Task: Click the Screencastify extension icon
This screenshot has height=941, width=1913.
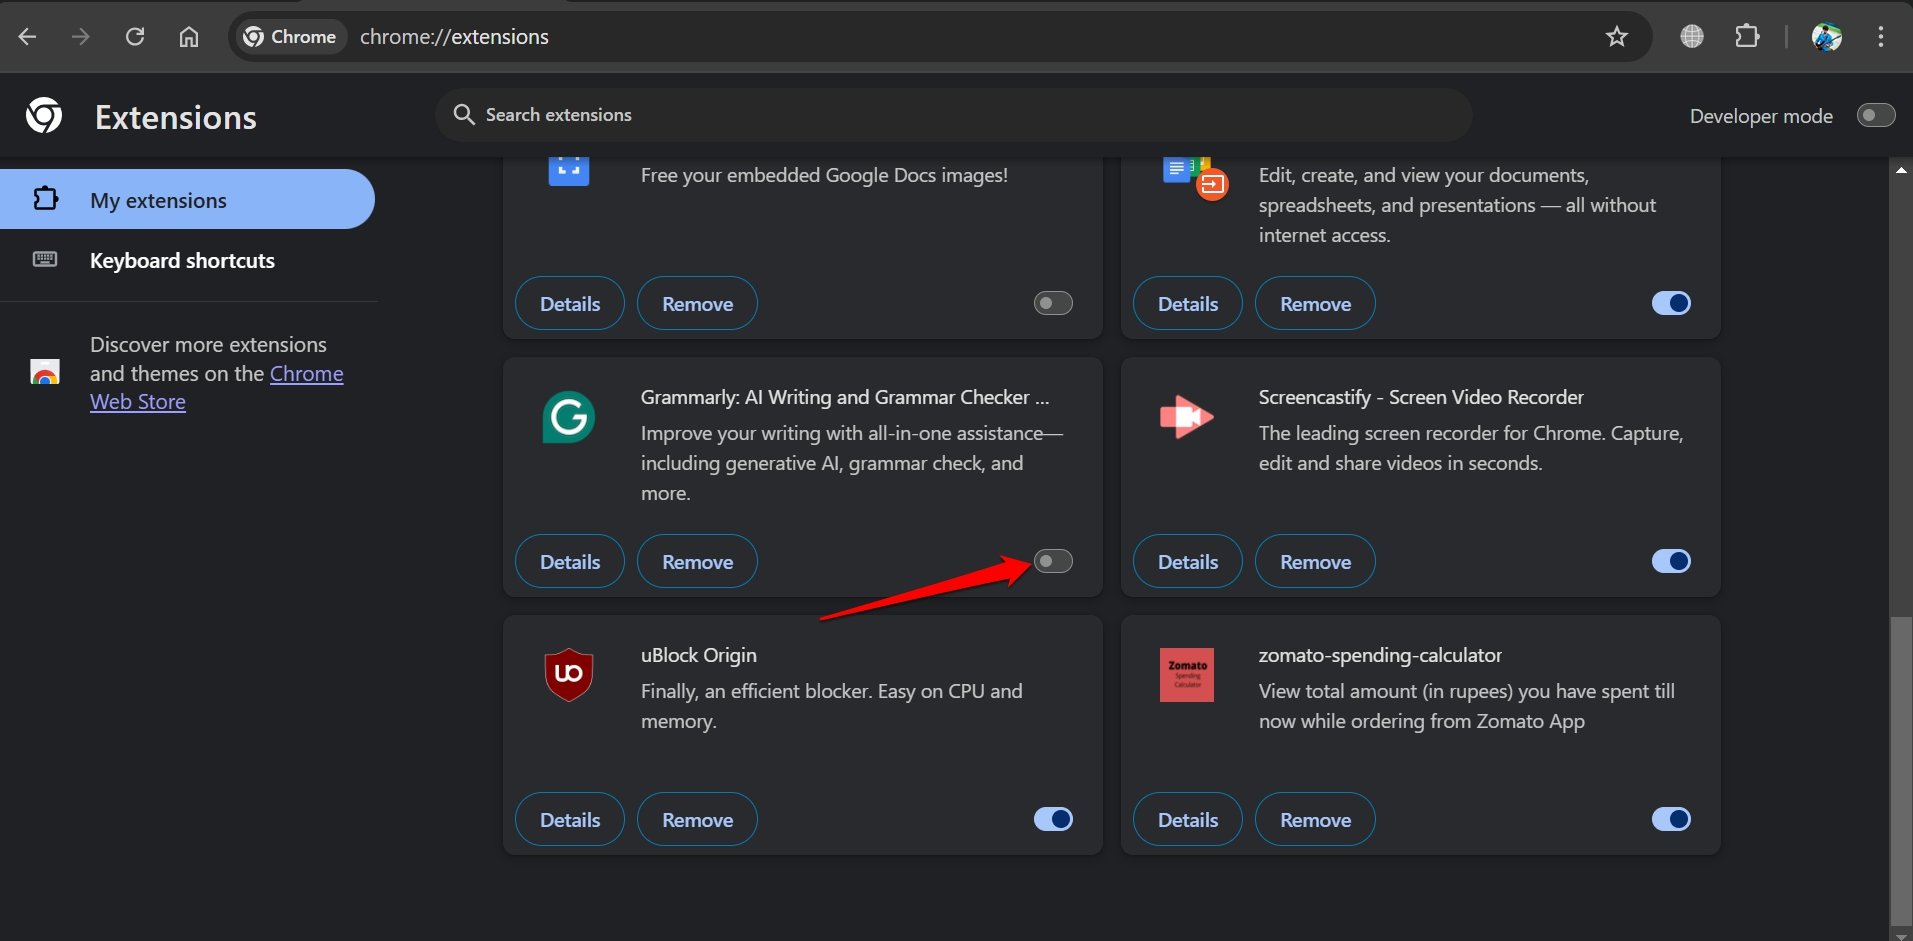Action: 1186,416
